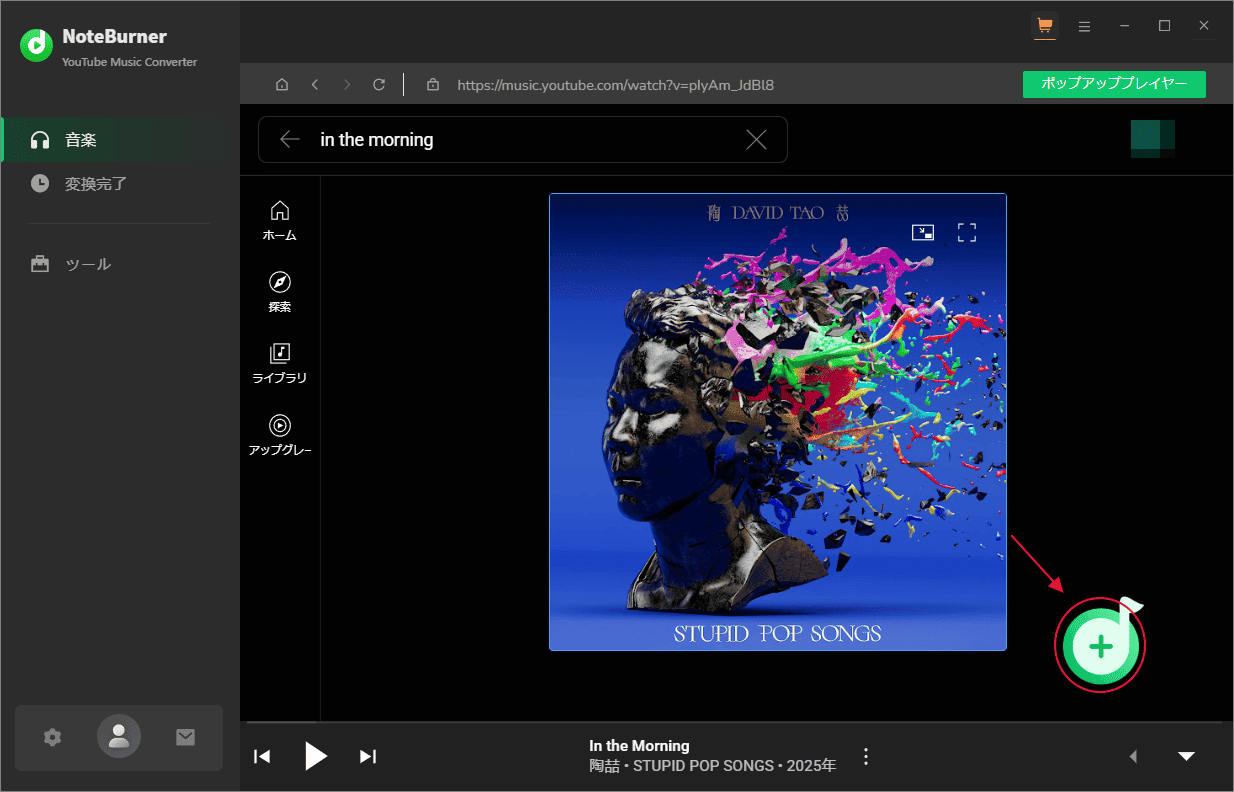Screen dimensions: 1234x792
Task: Open album STUPID POP SONGS link in player bar
Action: 704,766
